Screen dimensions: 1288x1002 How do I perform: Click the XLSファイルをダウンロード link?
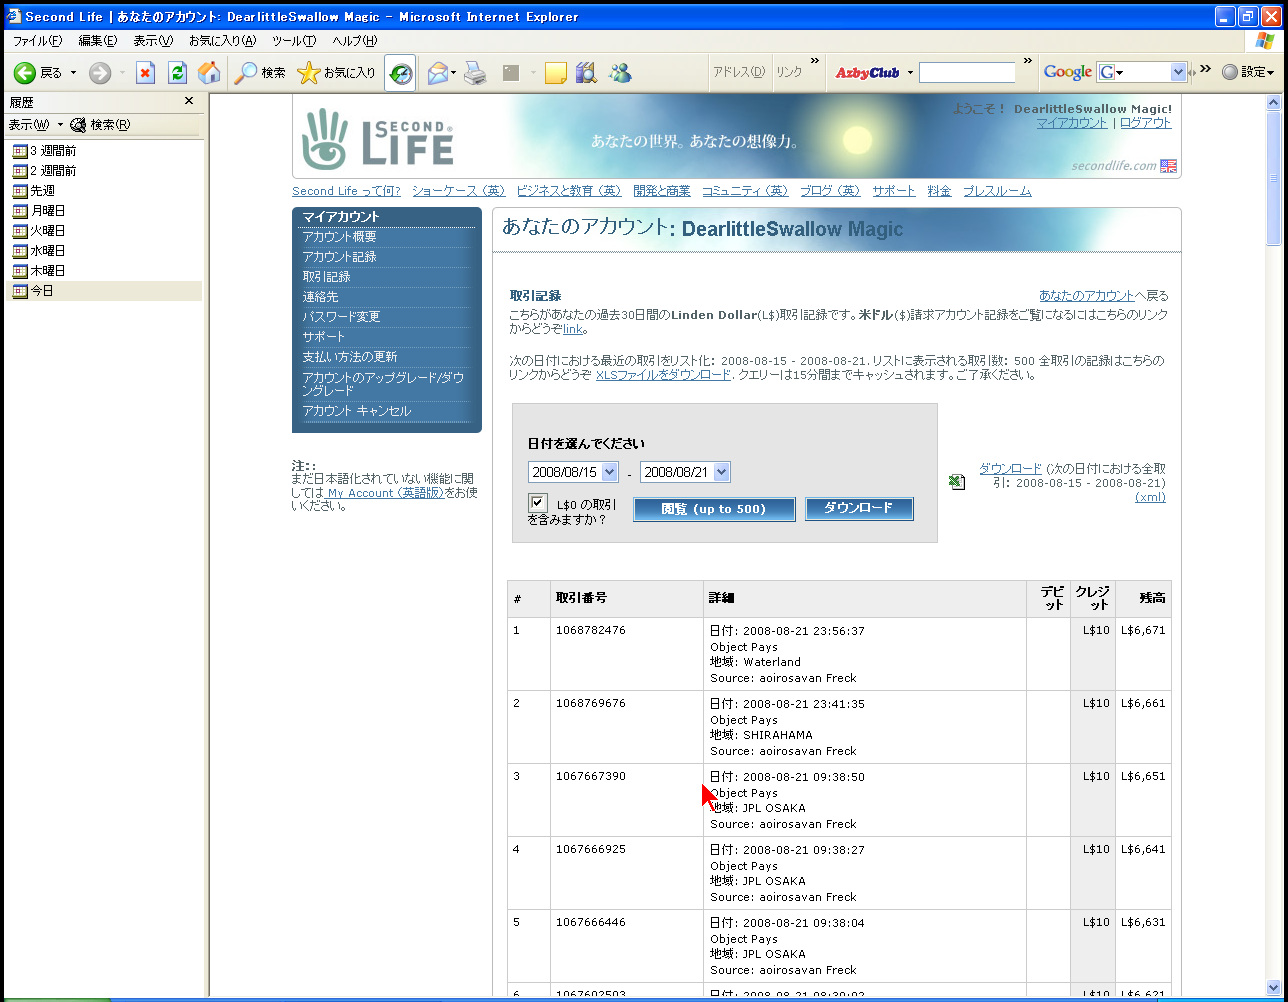pyautogui.click(x=663, y=375)
